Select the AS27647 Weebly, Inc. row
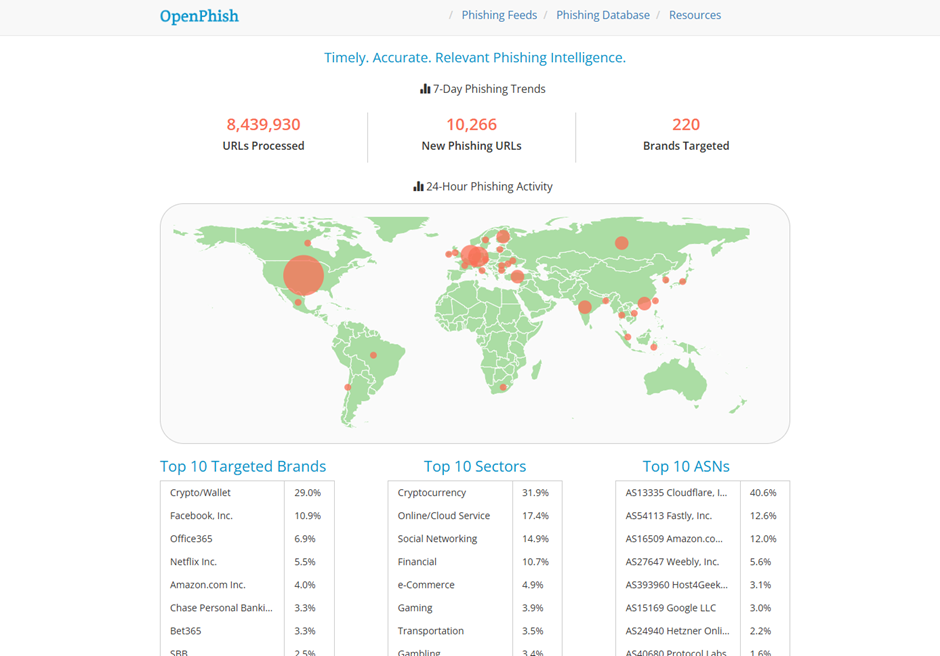Viewport: 940px width, 656px height. [703, 562]
